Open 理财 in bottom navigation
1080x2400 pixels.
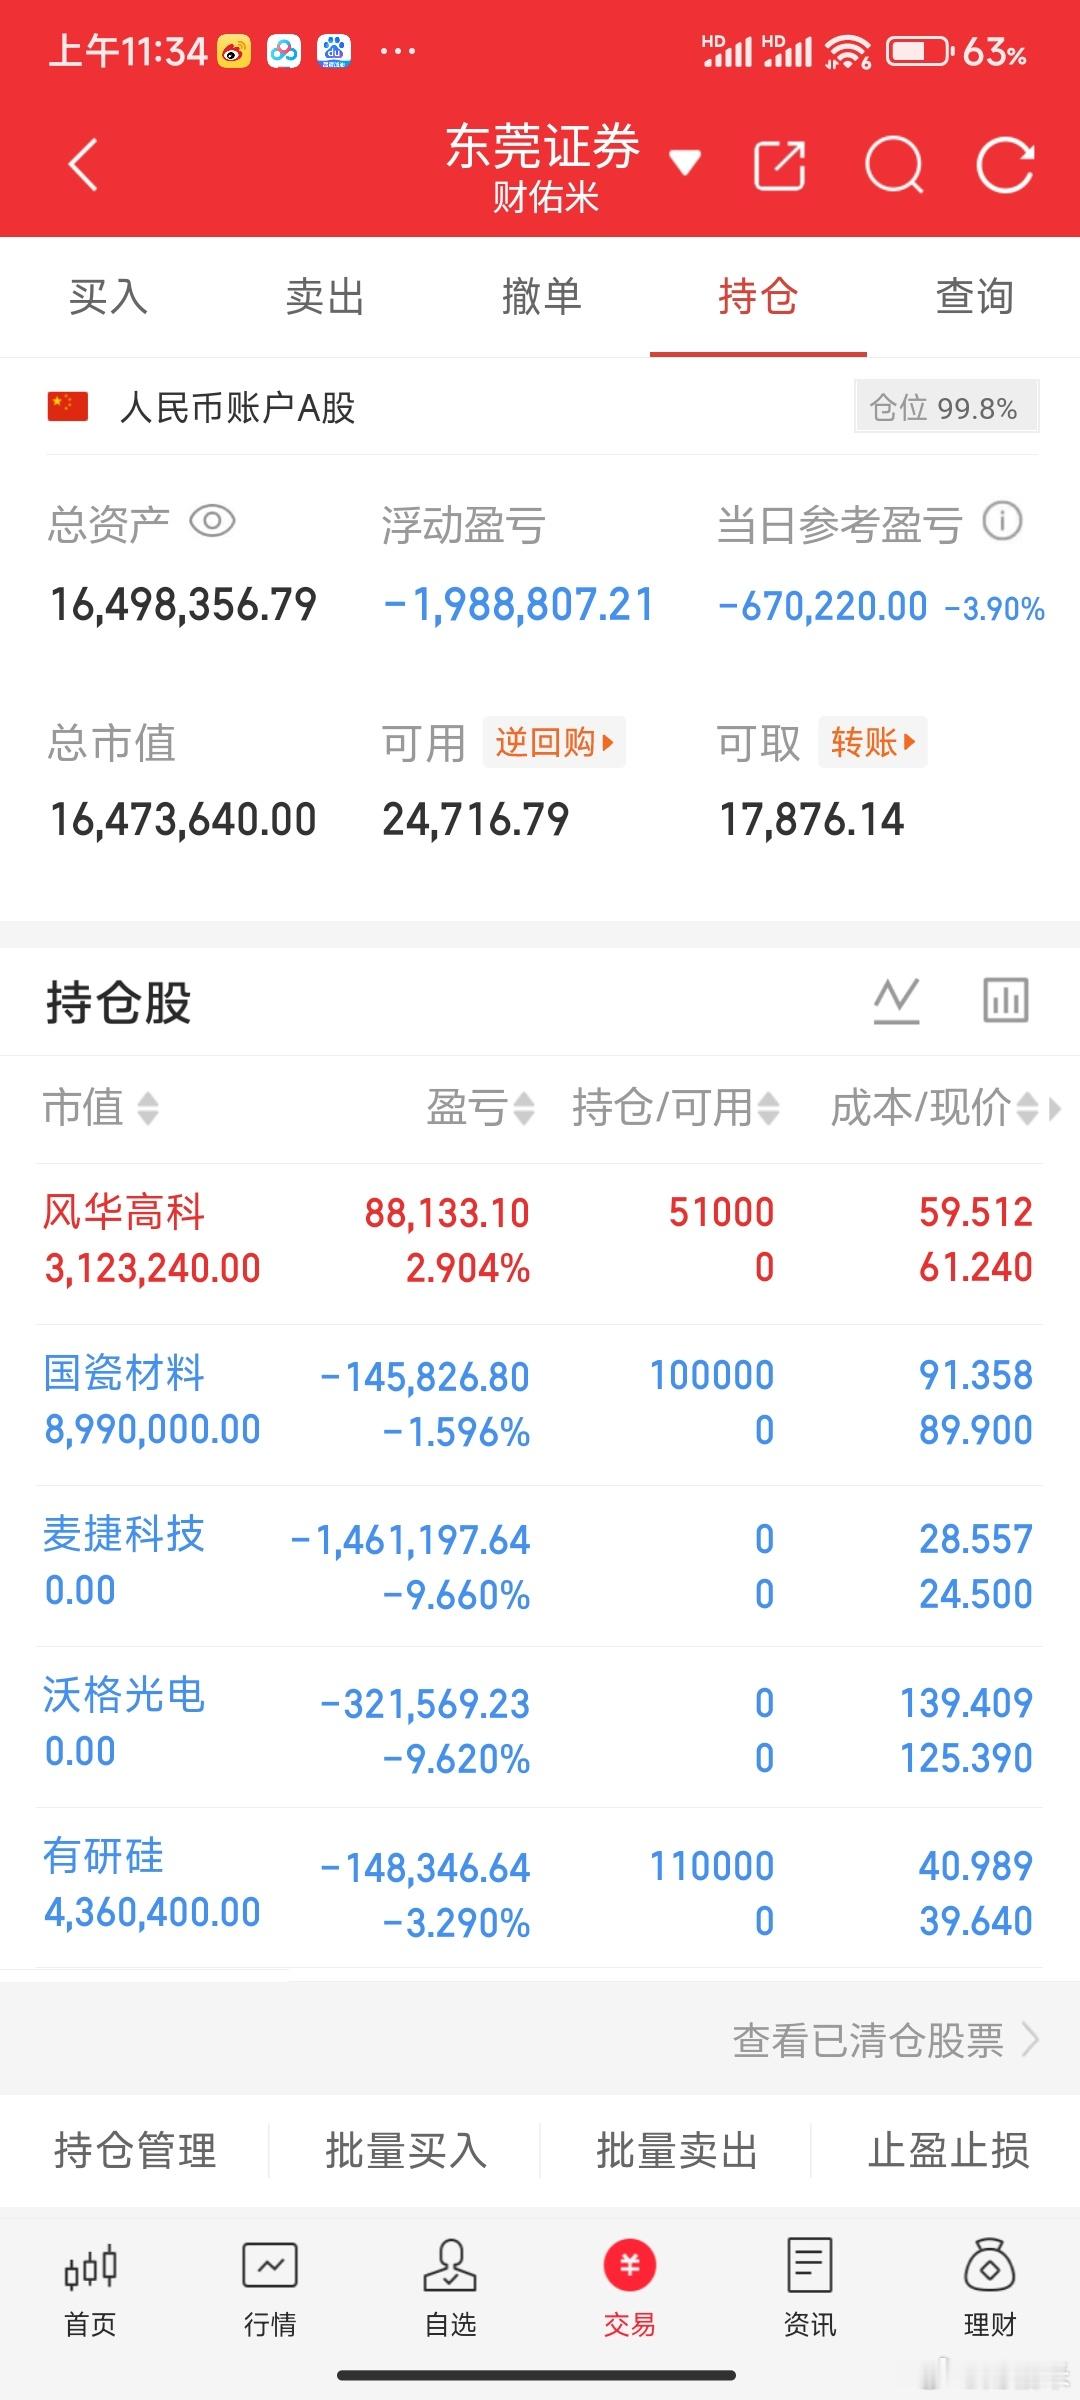coord(990,2288)
